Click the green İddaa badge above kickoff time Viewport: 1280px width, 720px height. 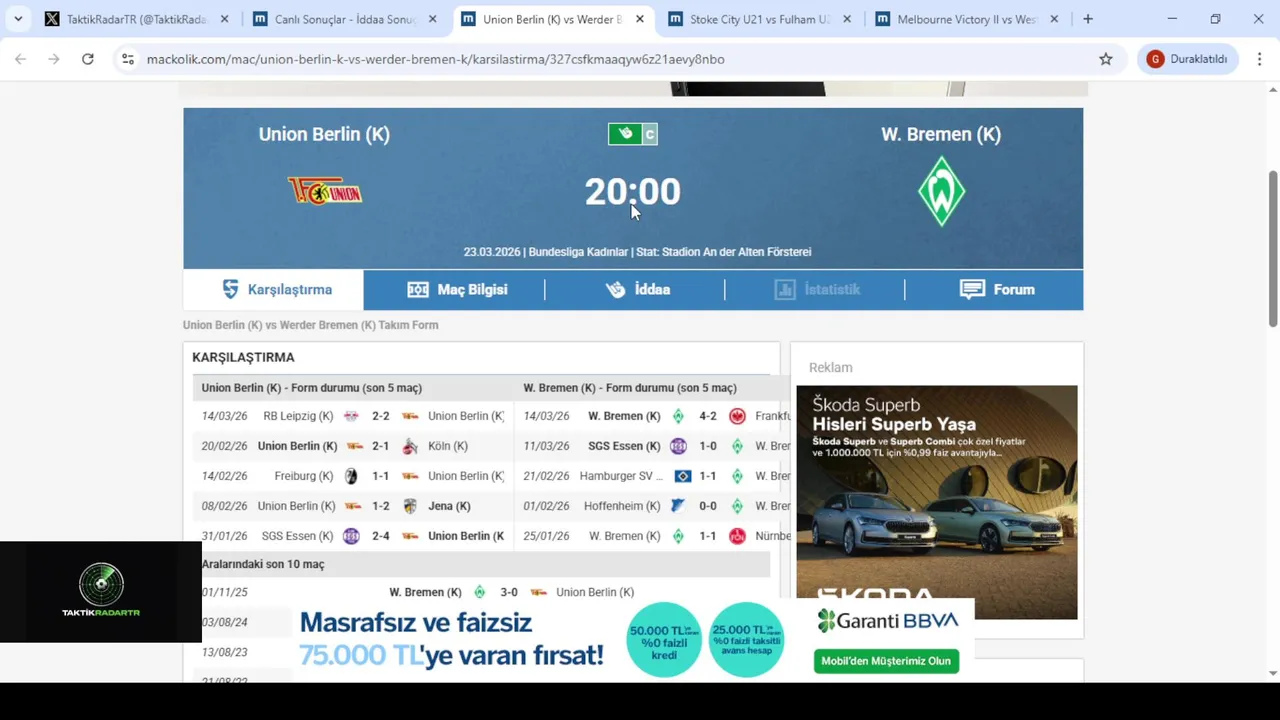point(624,134)
